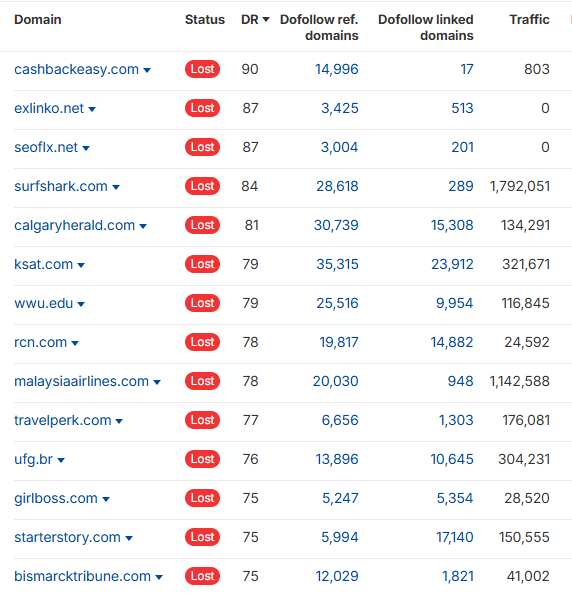
Task: Expand dropdown arrow next to surfshark.com
Action: tap(116, 188)
